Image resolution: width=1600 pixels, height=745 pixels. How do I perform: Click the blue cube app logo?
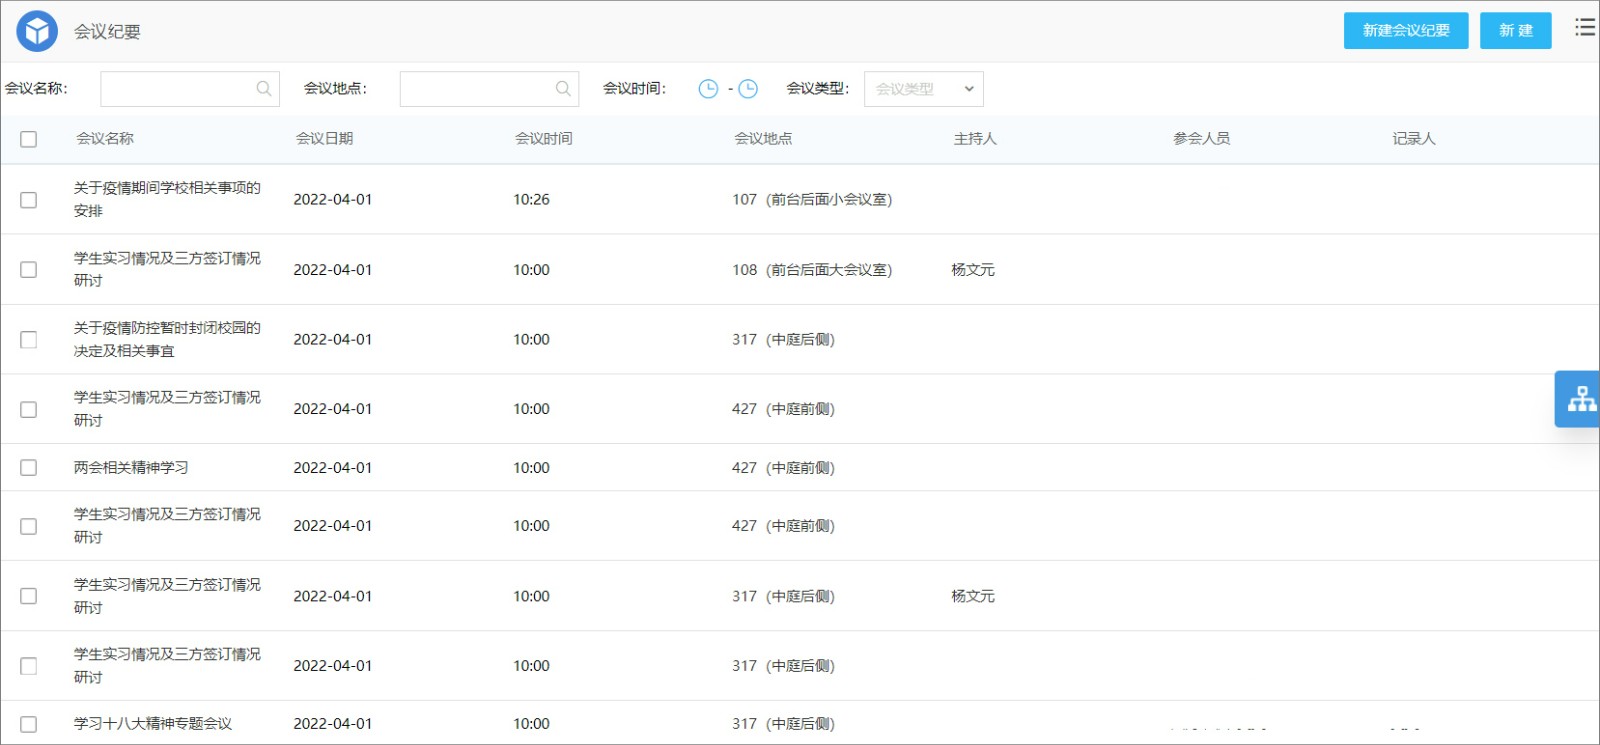pos(37,31)
